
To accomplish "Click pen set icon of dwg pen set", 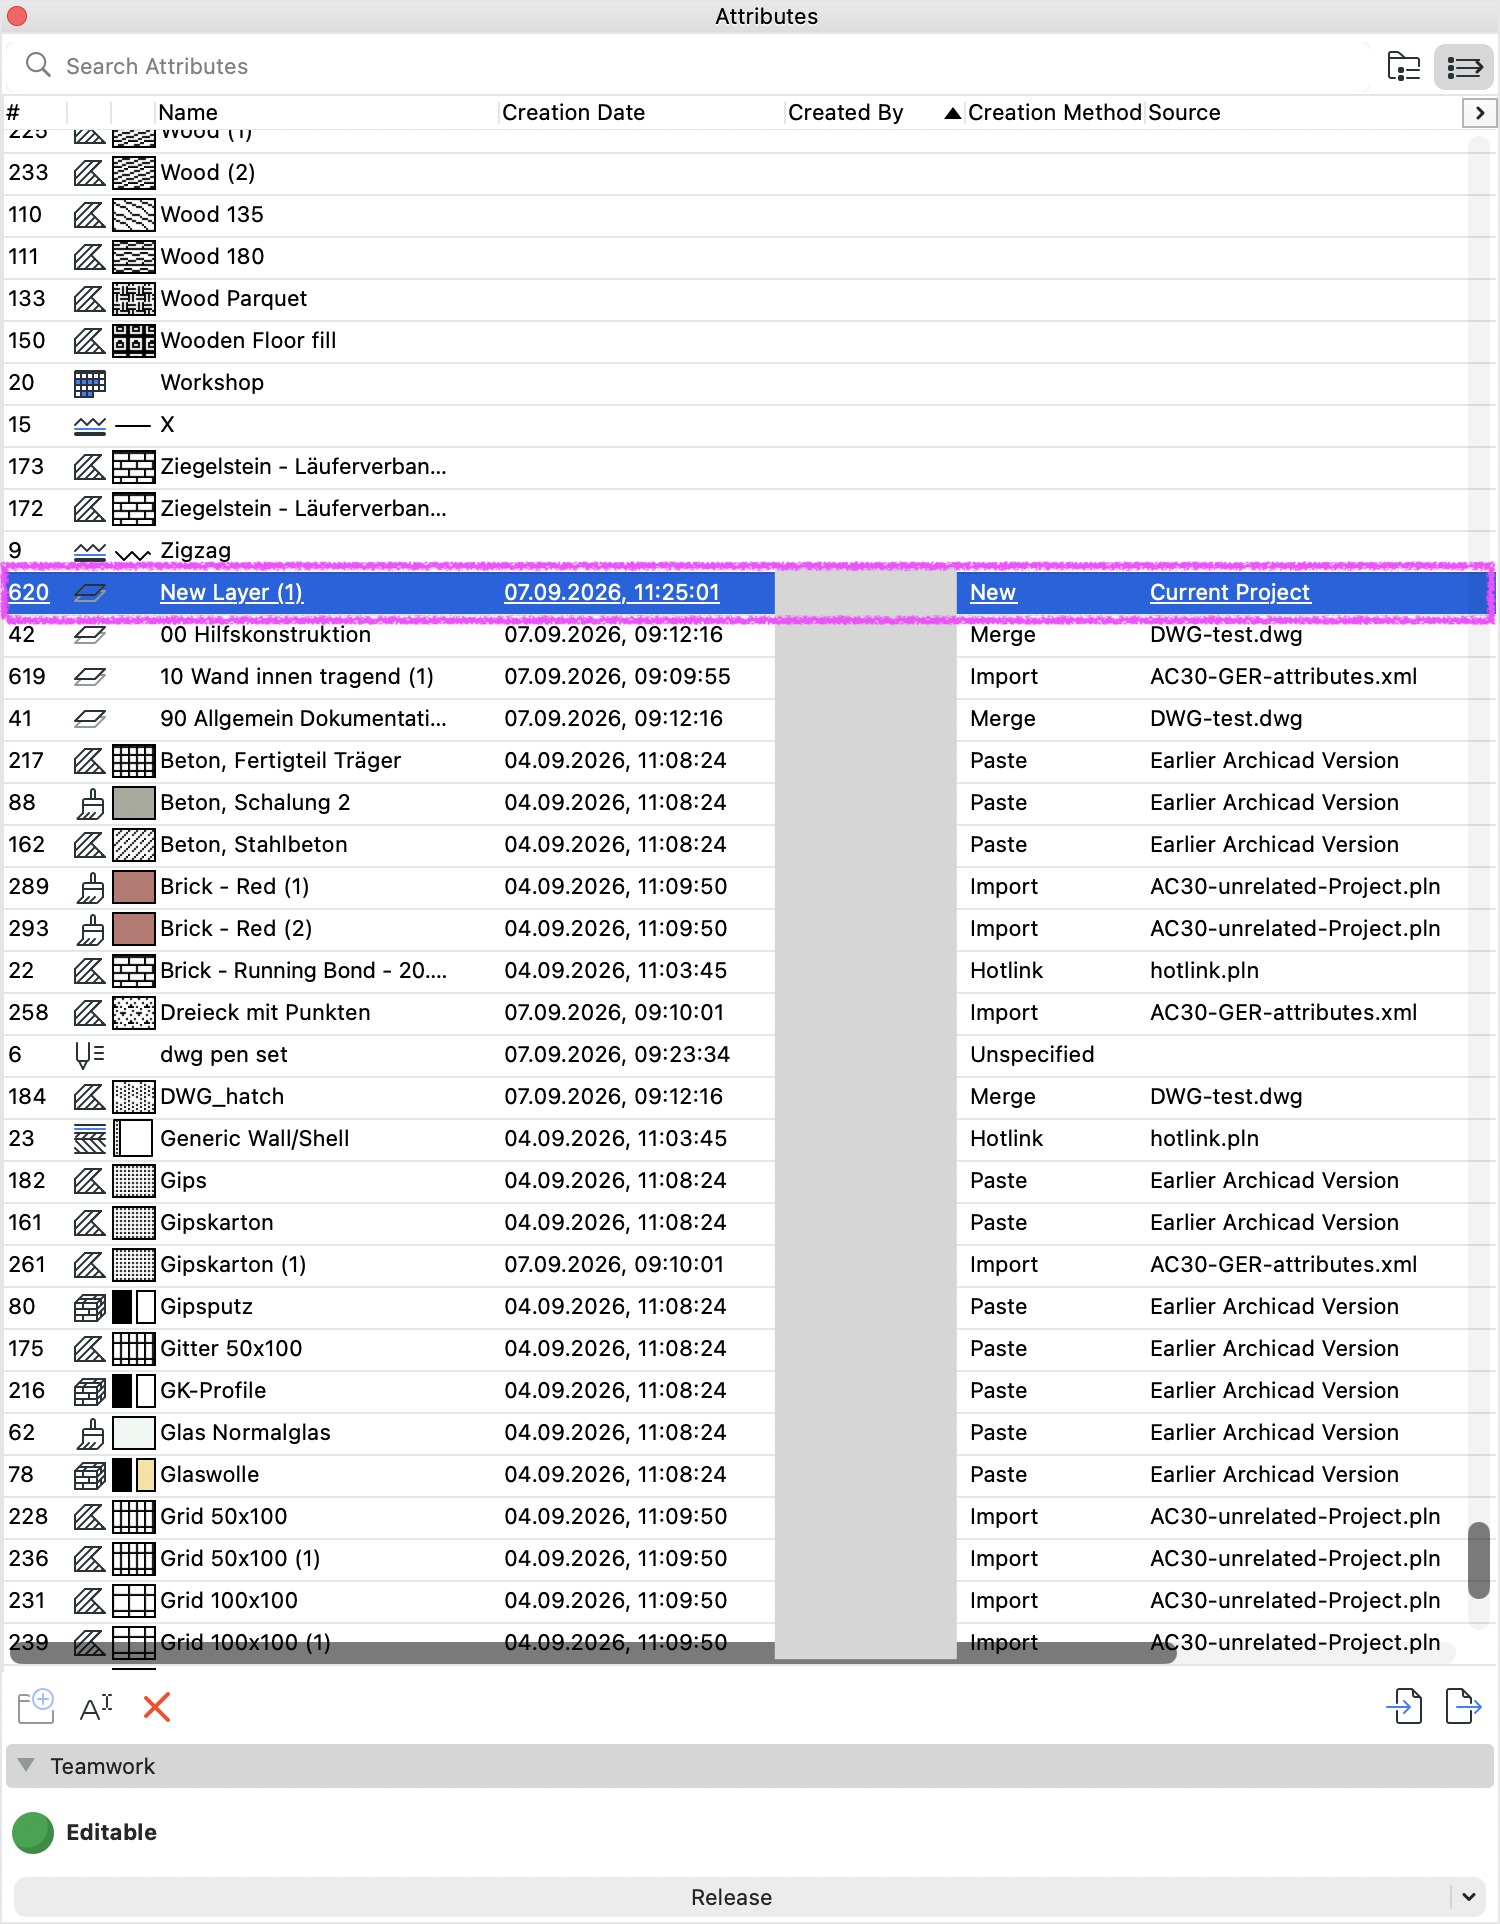I will (90, 1055).
